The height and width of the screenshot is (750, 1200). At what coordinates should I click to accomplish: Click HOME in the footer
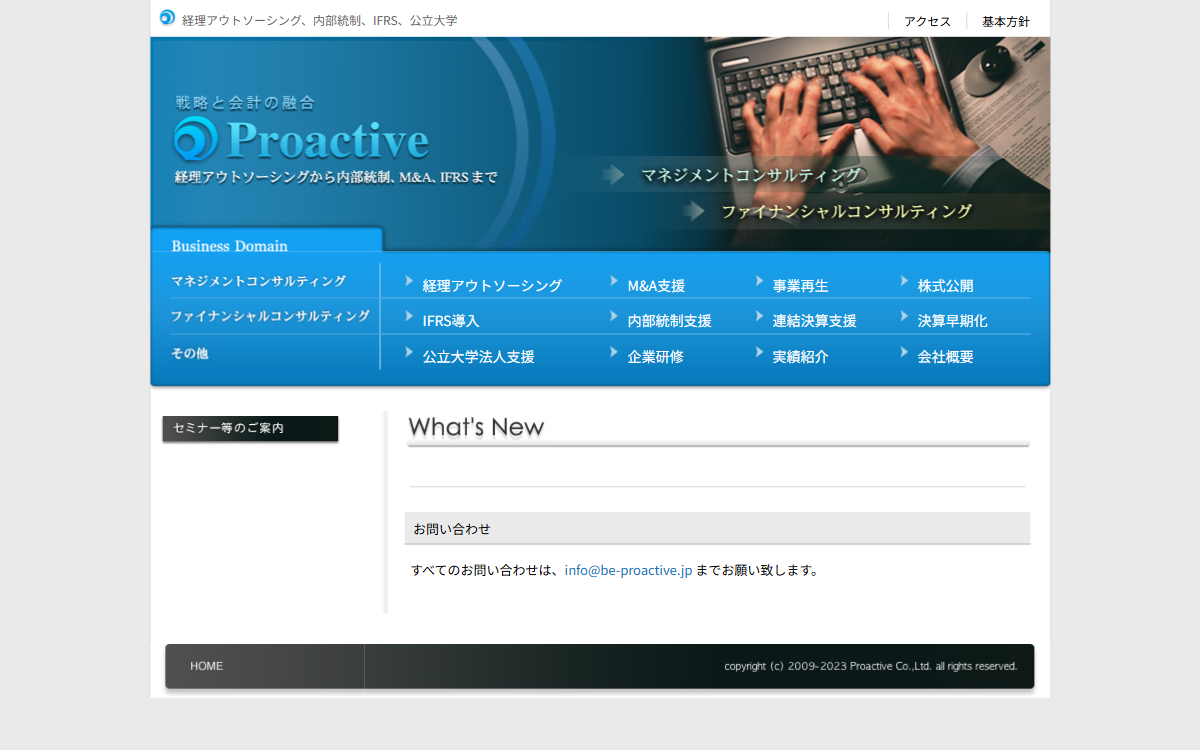pos(207,666)
